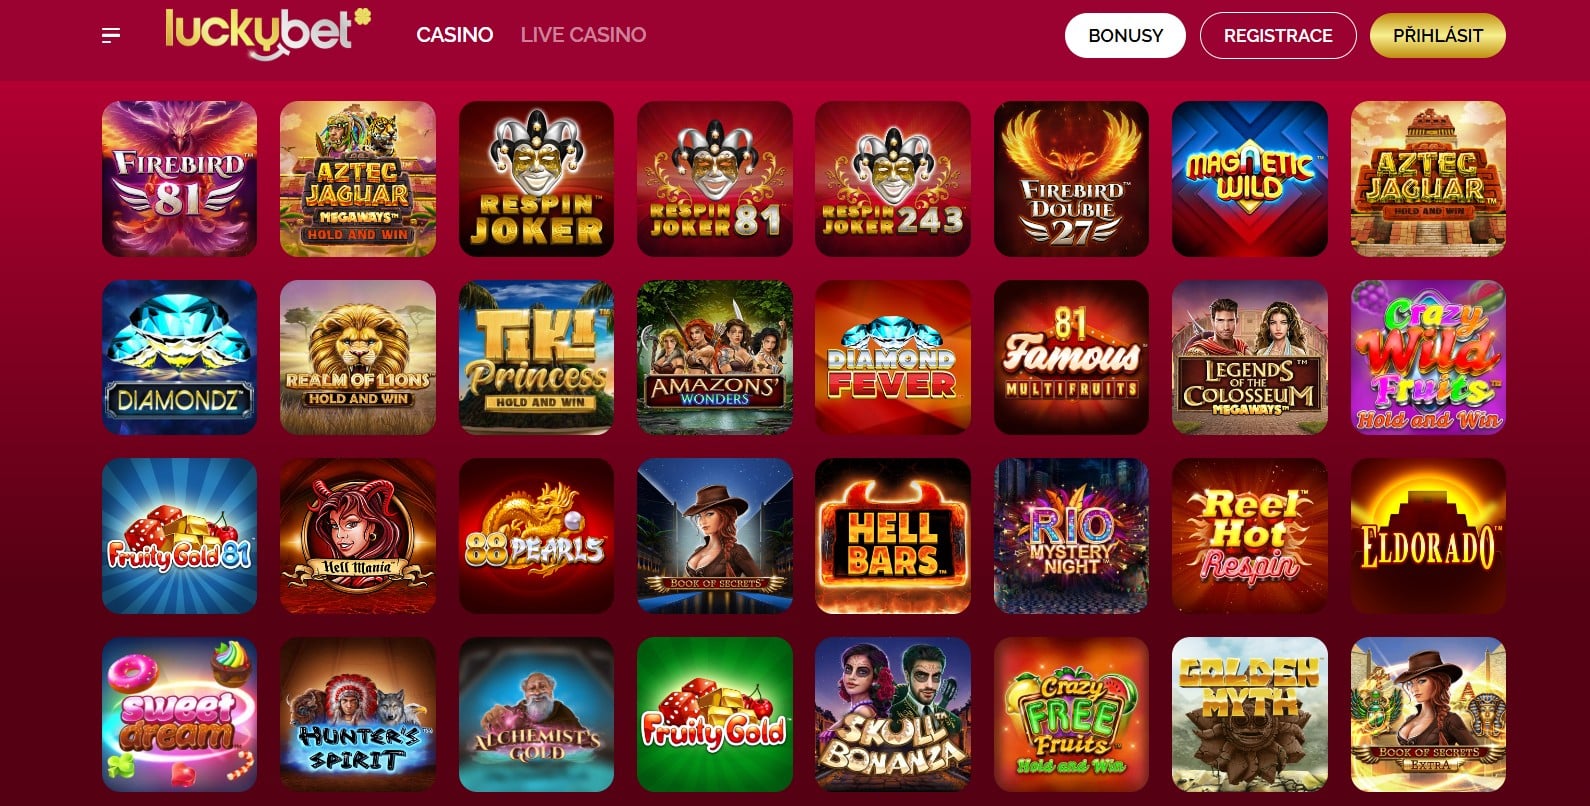Select the Golden Myth game tile
This screenshot has height=806, width=1590.
point(1250,714)
